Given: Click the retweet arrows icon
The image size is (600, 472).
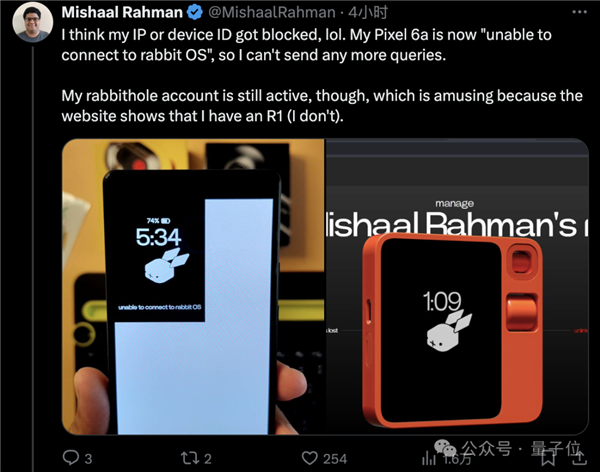Looking at the screenshot, I should pyautogui.click(x=189, y=458).
